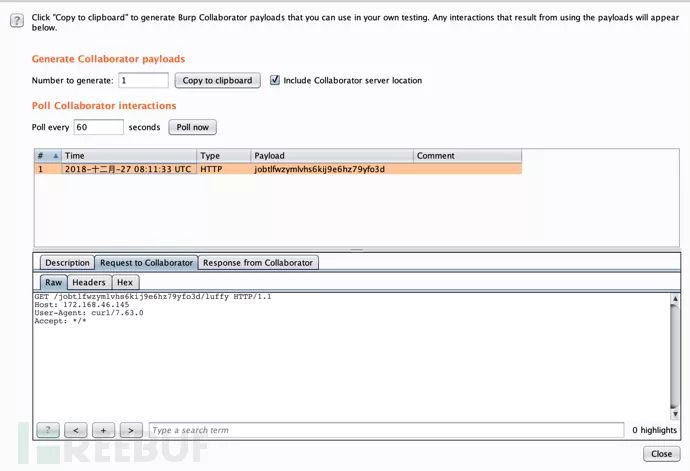This screenshot has height=471, width=690.
Task: Sort by the # column header
Action: (x=48, y=156)
